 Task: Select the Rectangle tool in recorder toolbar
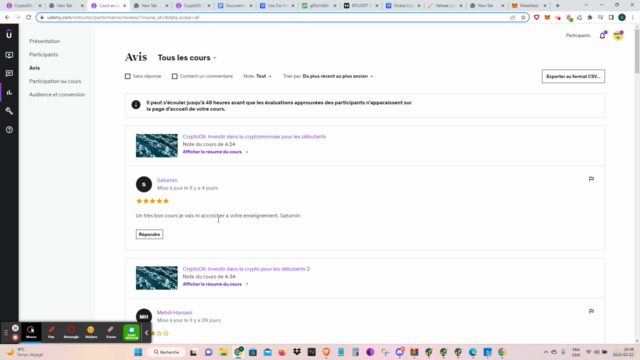coord(71,332)
